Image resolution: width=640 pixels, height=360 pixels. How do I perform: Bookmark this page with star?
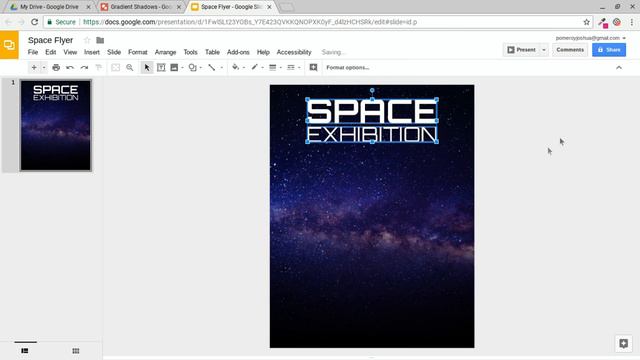pos(587,22)
